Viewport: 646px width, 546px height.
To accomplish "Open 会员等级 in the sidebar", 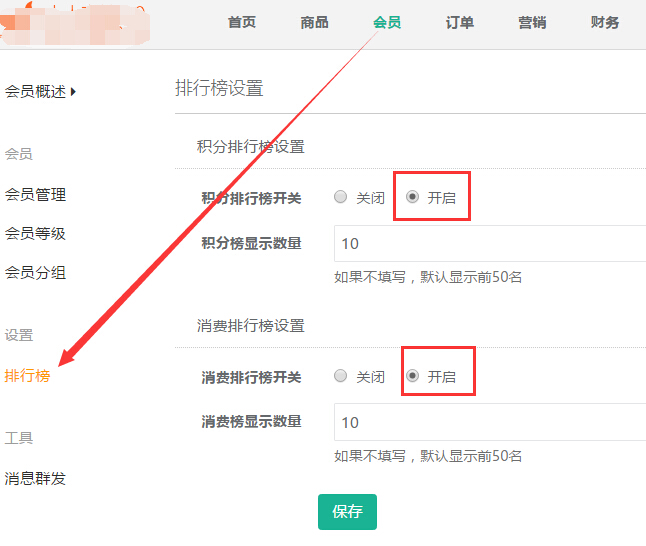I will pyautogui.click(x=36, y=234).
